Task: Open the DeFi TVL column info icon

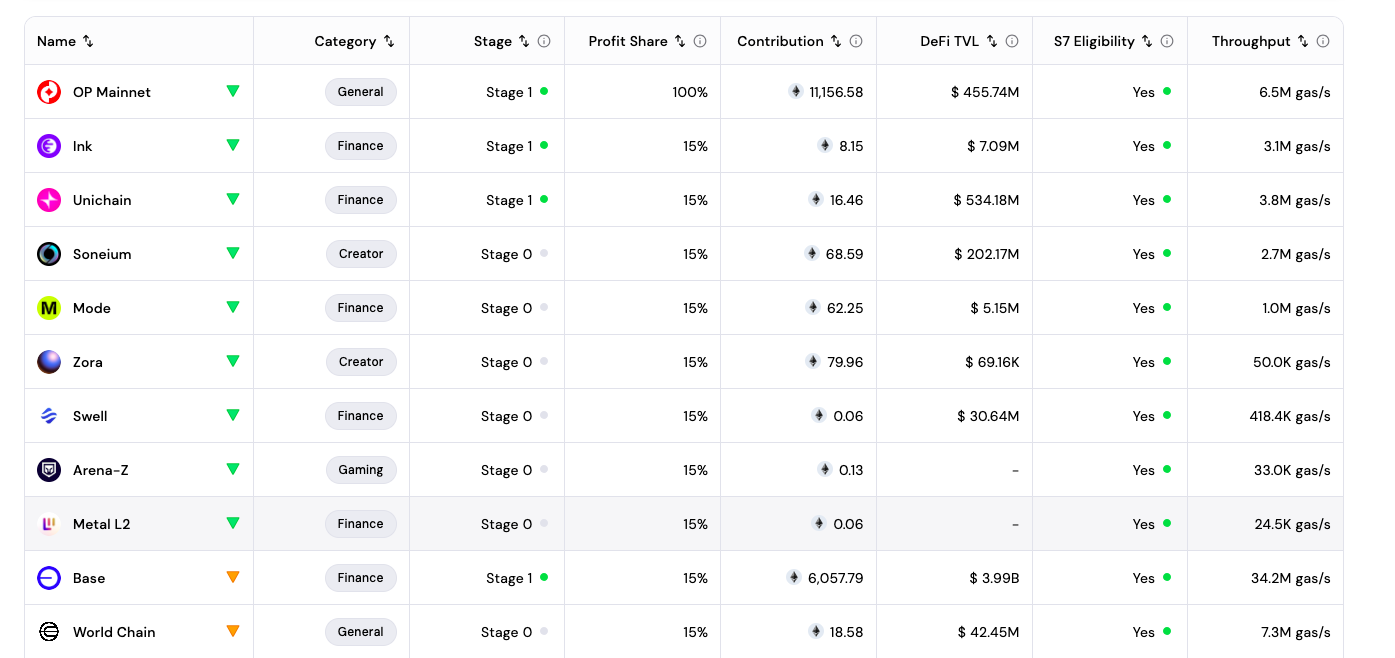Action: point(1012,41)
